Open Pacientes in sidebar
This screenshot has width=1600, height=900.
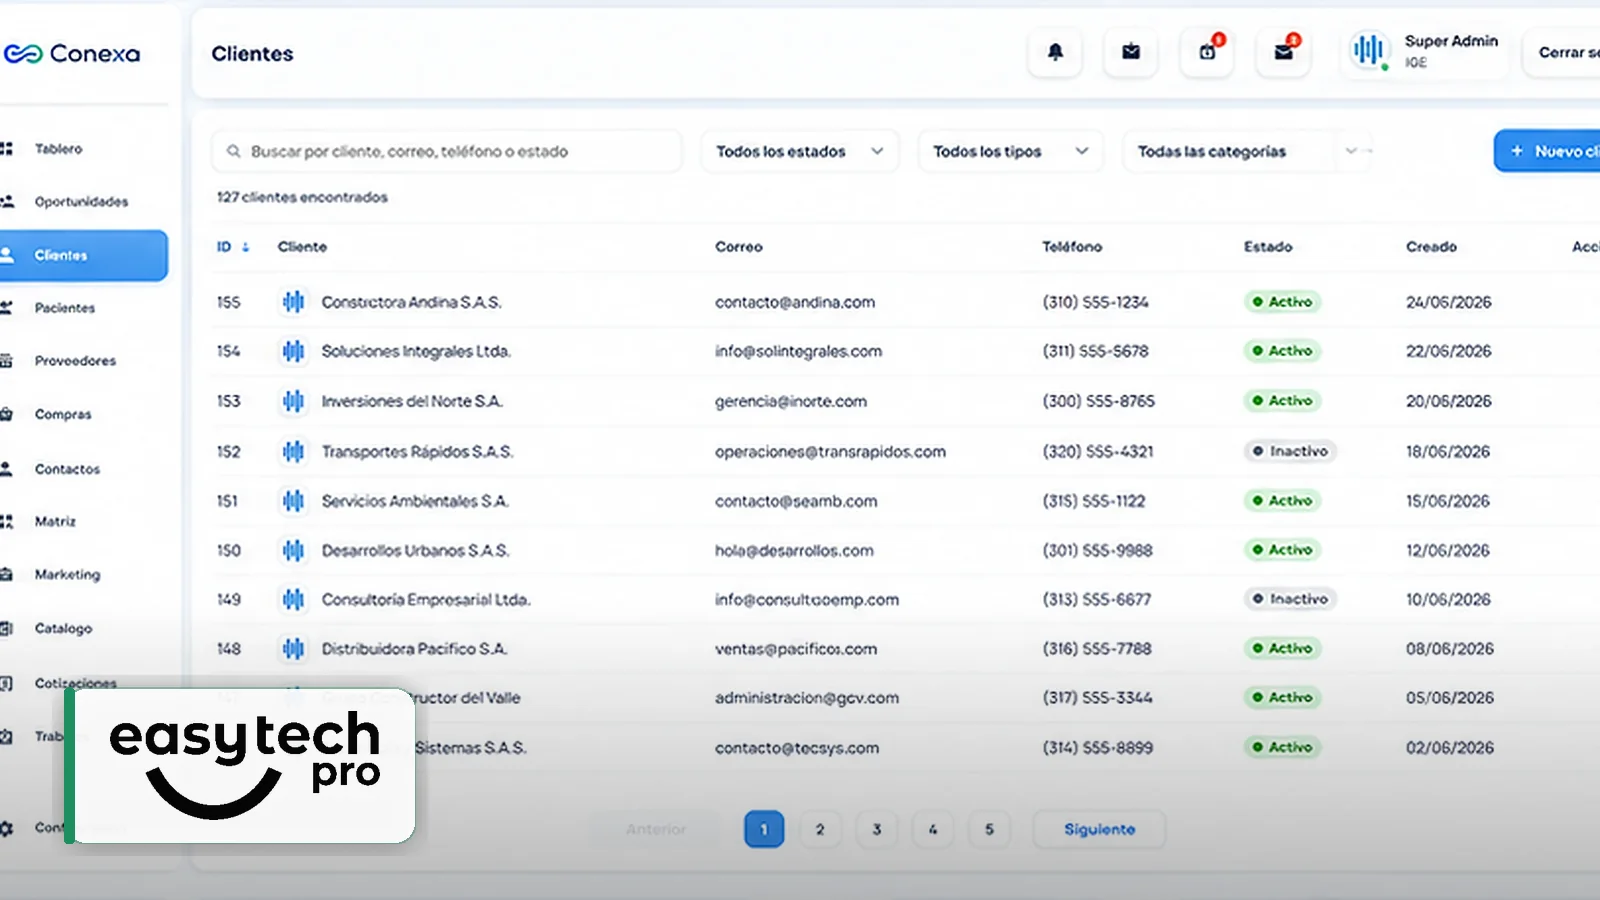click(64, 308)
